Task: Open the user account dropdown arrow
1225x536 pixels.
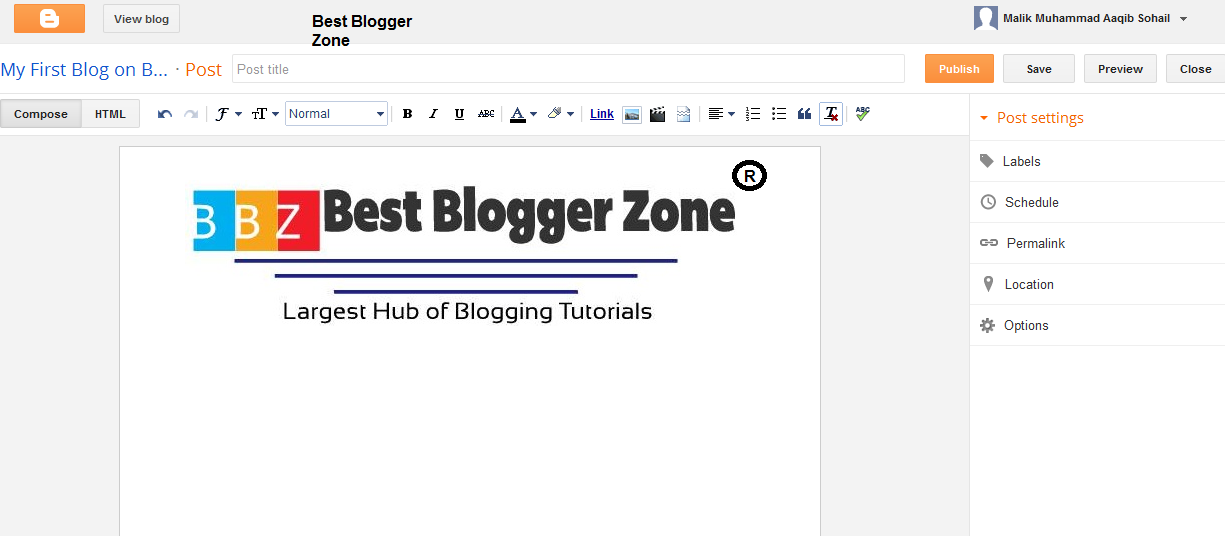Action: [x=1184, y=19]
